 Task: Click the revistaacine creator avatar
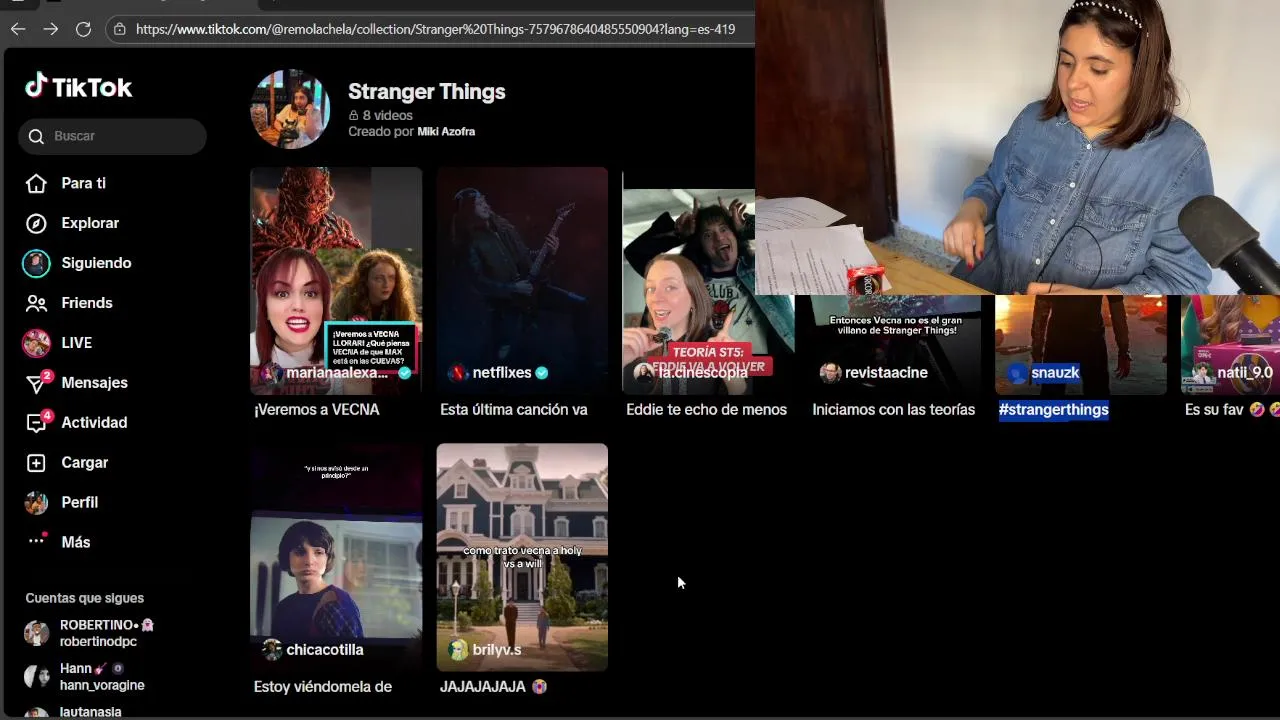(830, 373)
